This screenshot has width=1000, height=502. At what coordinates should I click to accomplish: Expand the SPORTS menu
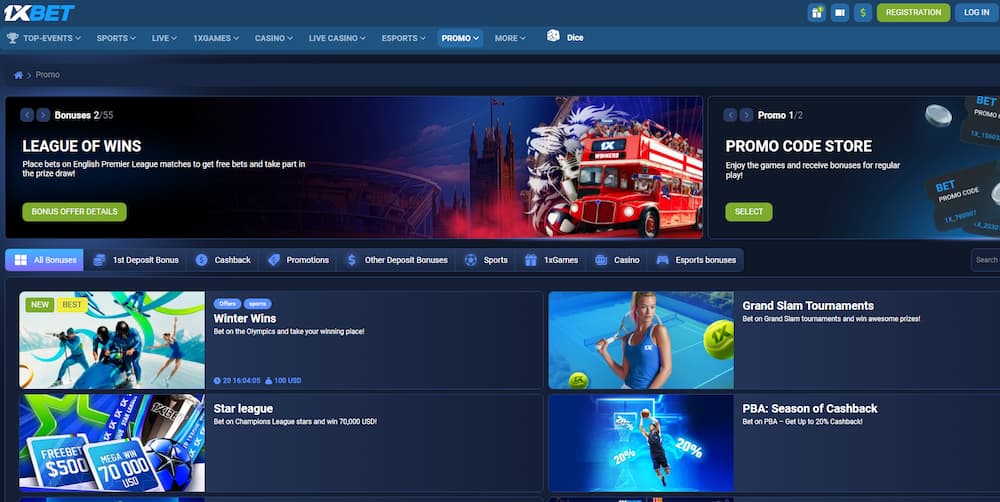click(x=116, y=38)
